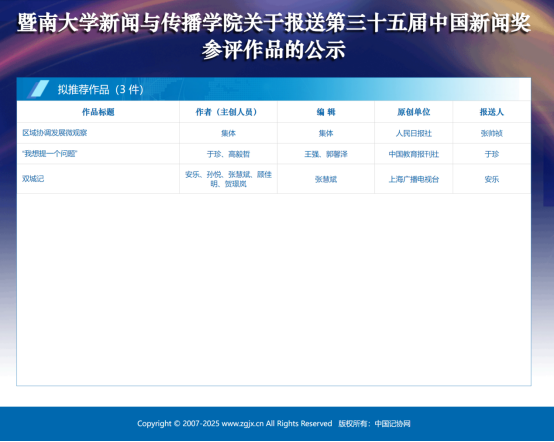Click the slanted blue icon beside 拟推荐作品
This screenshot has height=442, width=554.
click(x=38, y=89)
